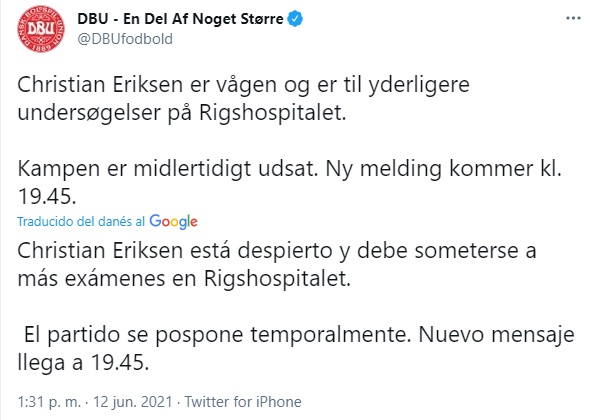Open the DBU profile avatar logo

tap(41, 29)
